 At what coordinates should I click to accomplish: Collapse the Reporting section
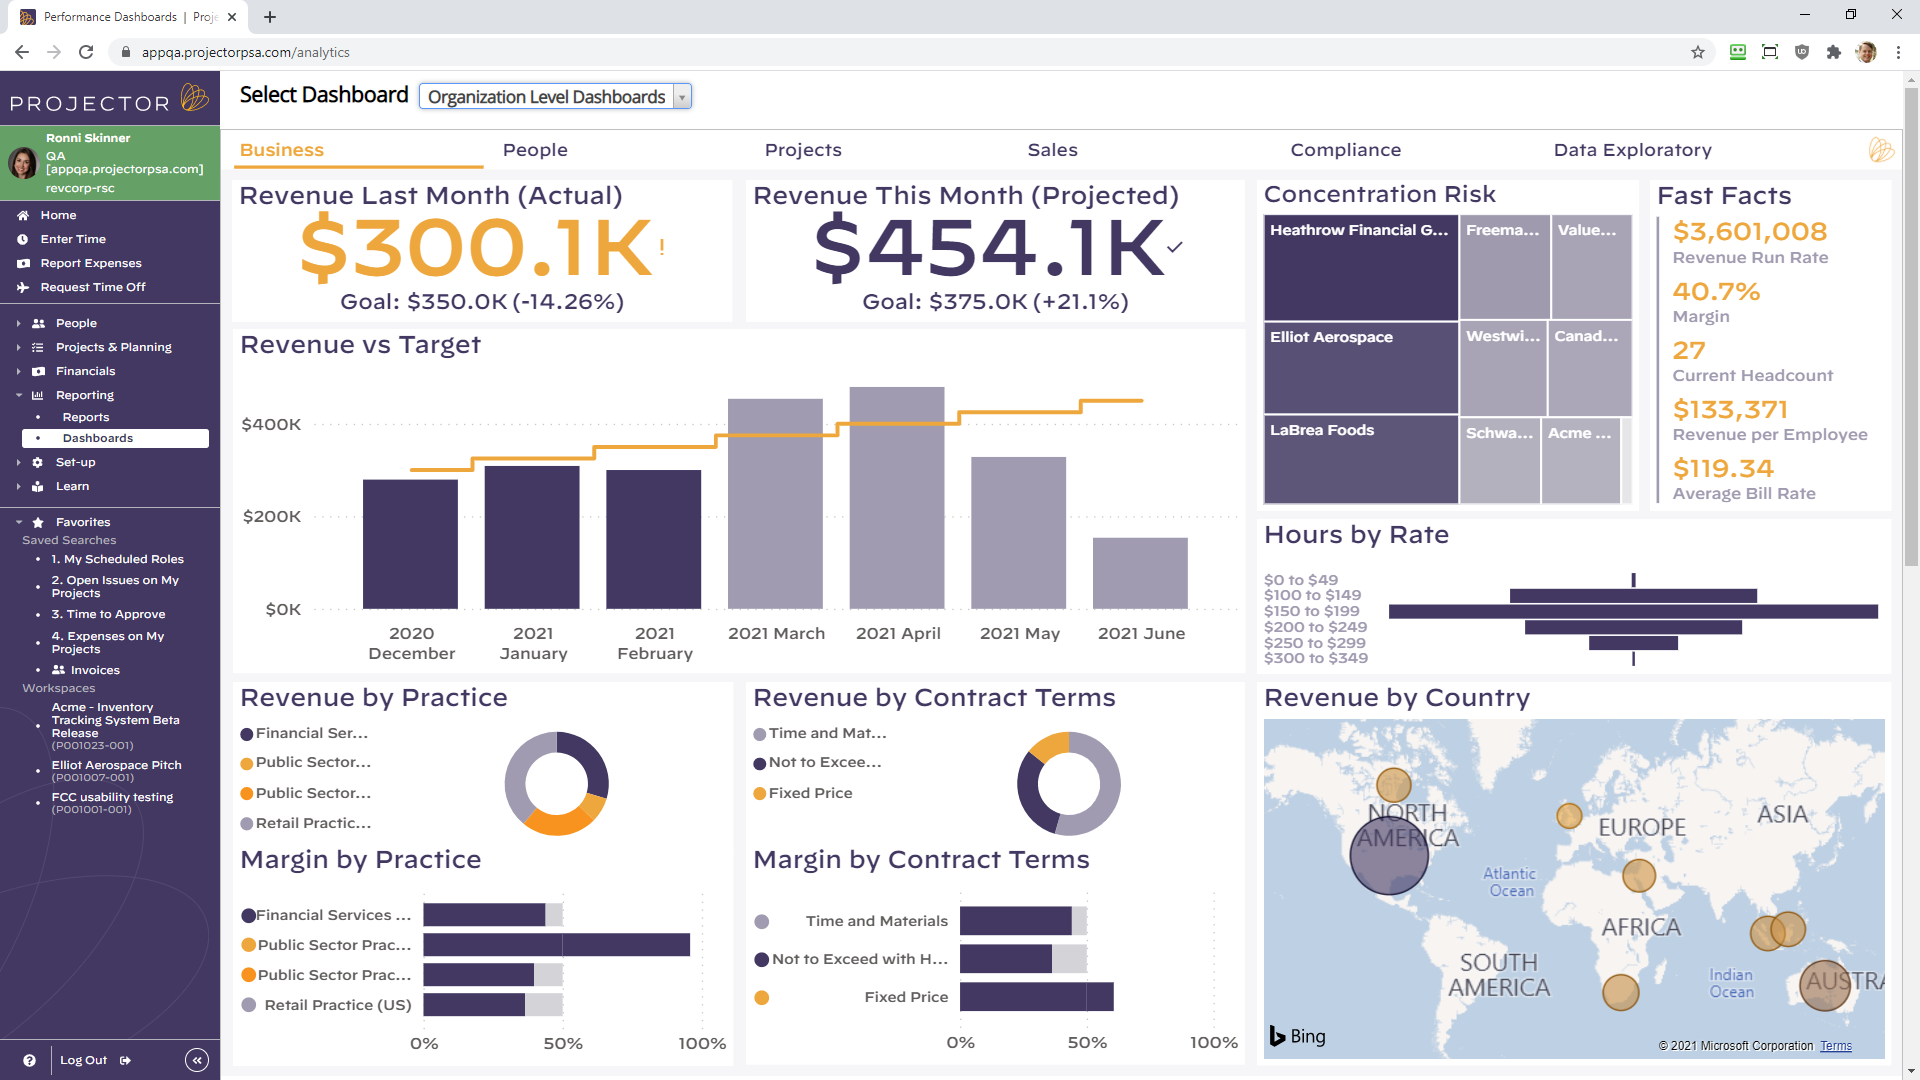pyautogui.click(x=18, y=395)
